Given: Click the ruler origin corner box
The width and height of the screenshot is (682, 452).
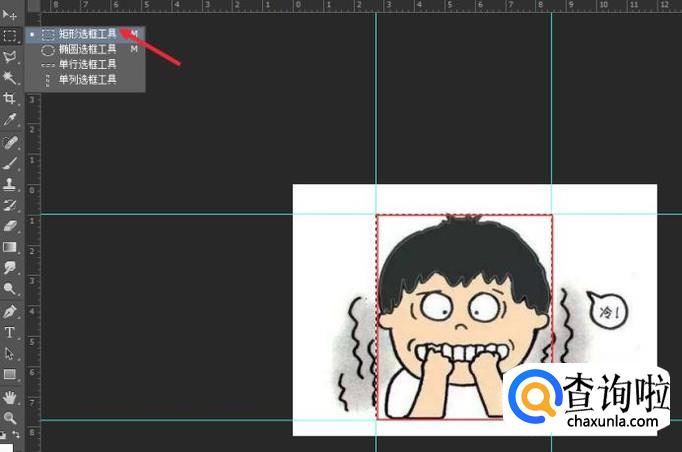Looking at the screenshot, I should [34, 5].
